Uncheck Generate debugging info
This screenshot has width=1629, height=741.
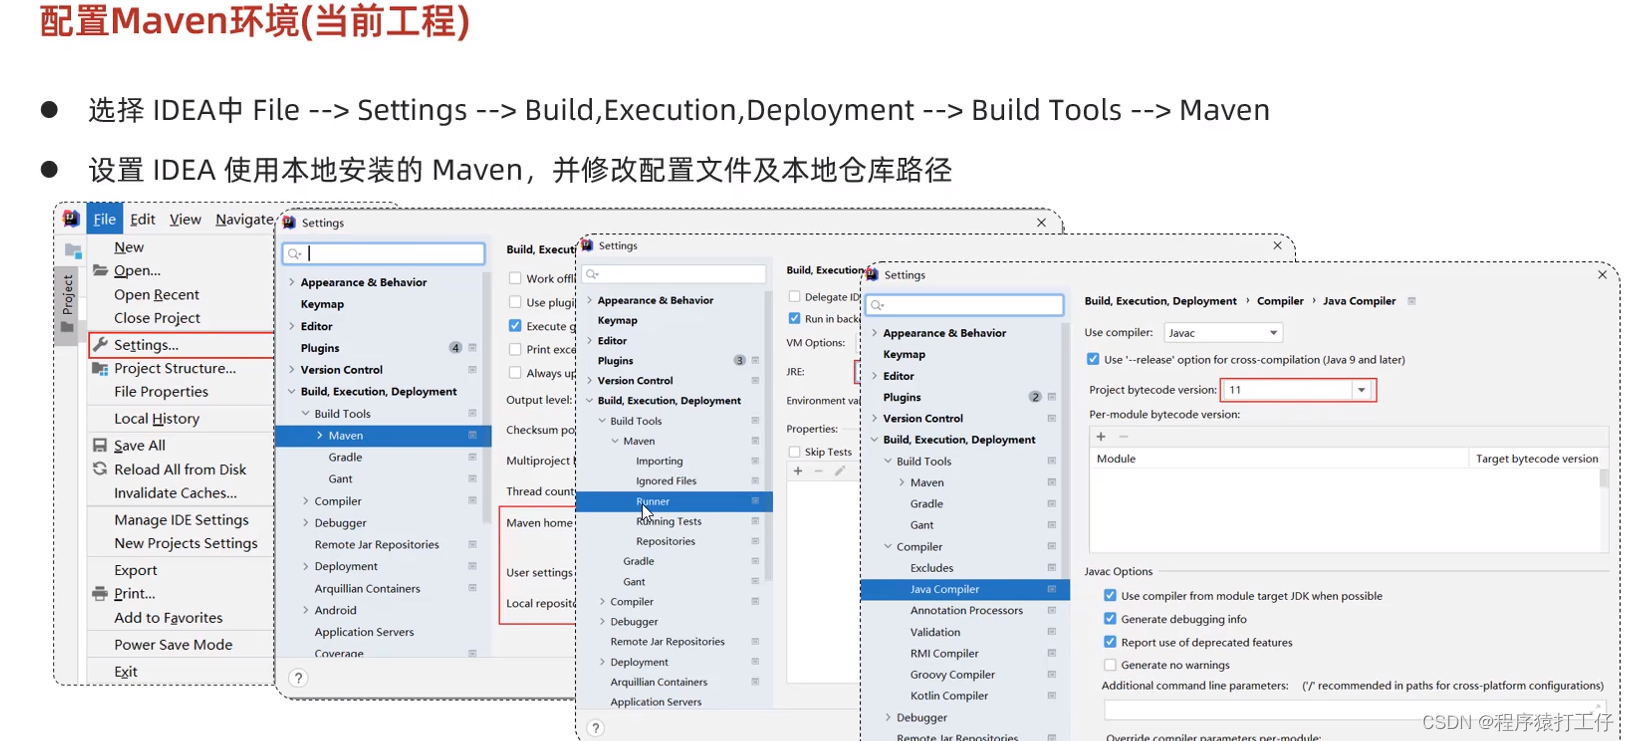[1110, 619]
